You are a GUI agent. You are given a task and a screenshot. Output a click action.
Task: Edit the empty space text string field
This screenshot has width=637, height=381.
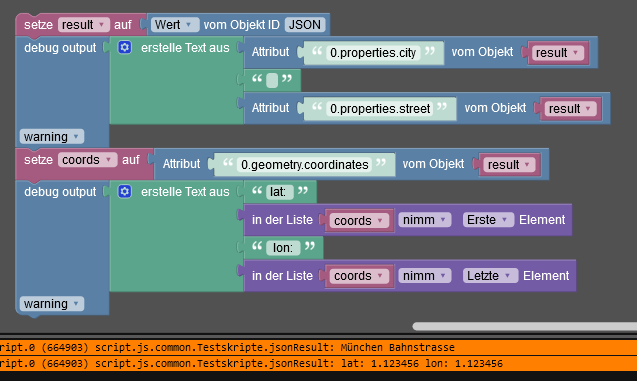pyautogui.click(x=272, y=80)
